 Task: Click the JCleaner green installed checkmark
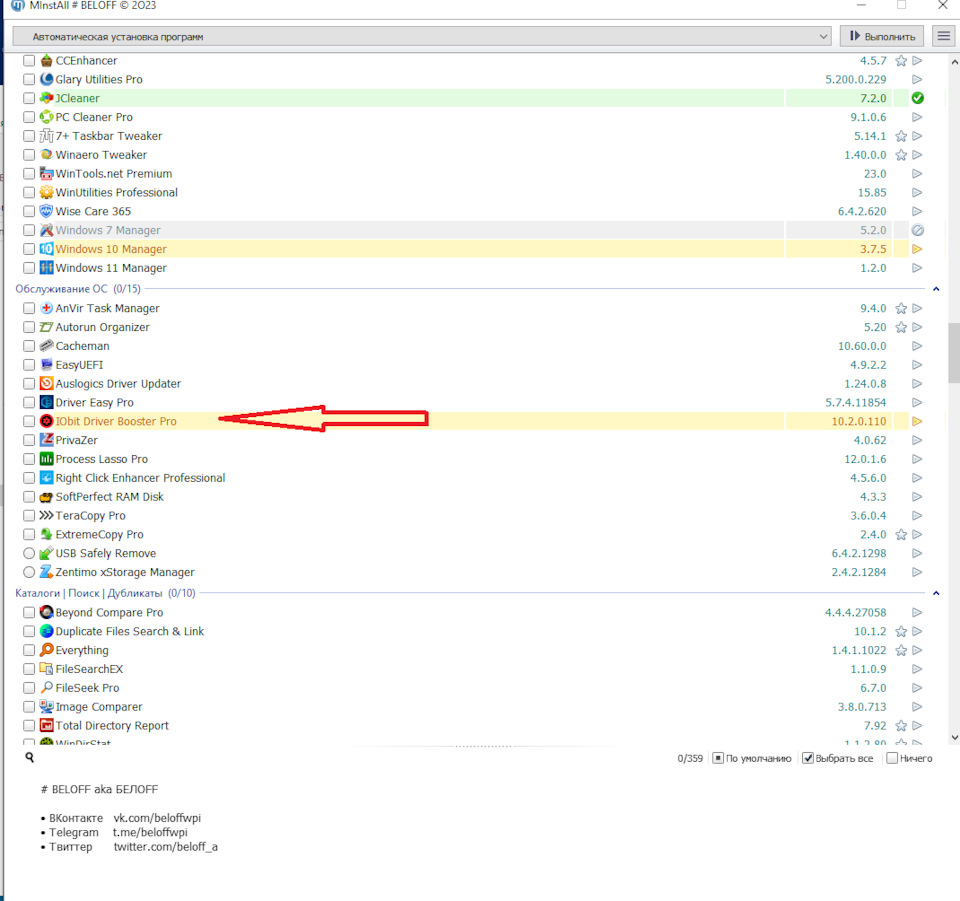tap(917, 98)
